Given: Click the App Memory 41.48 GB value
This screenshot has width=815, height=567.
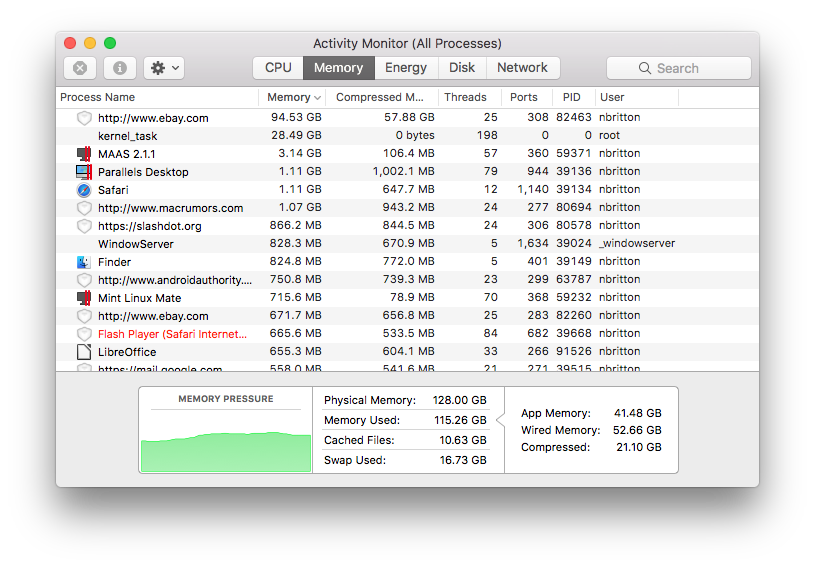Looking at the screenshot, I should (638, 413).
